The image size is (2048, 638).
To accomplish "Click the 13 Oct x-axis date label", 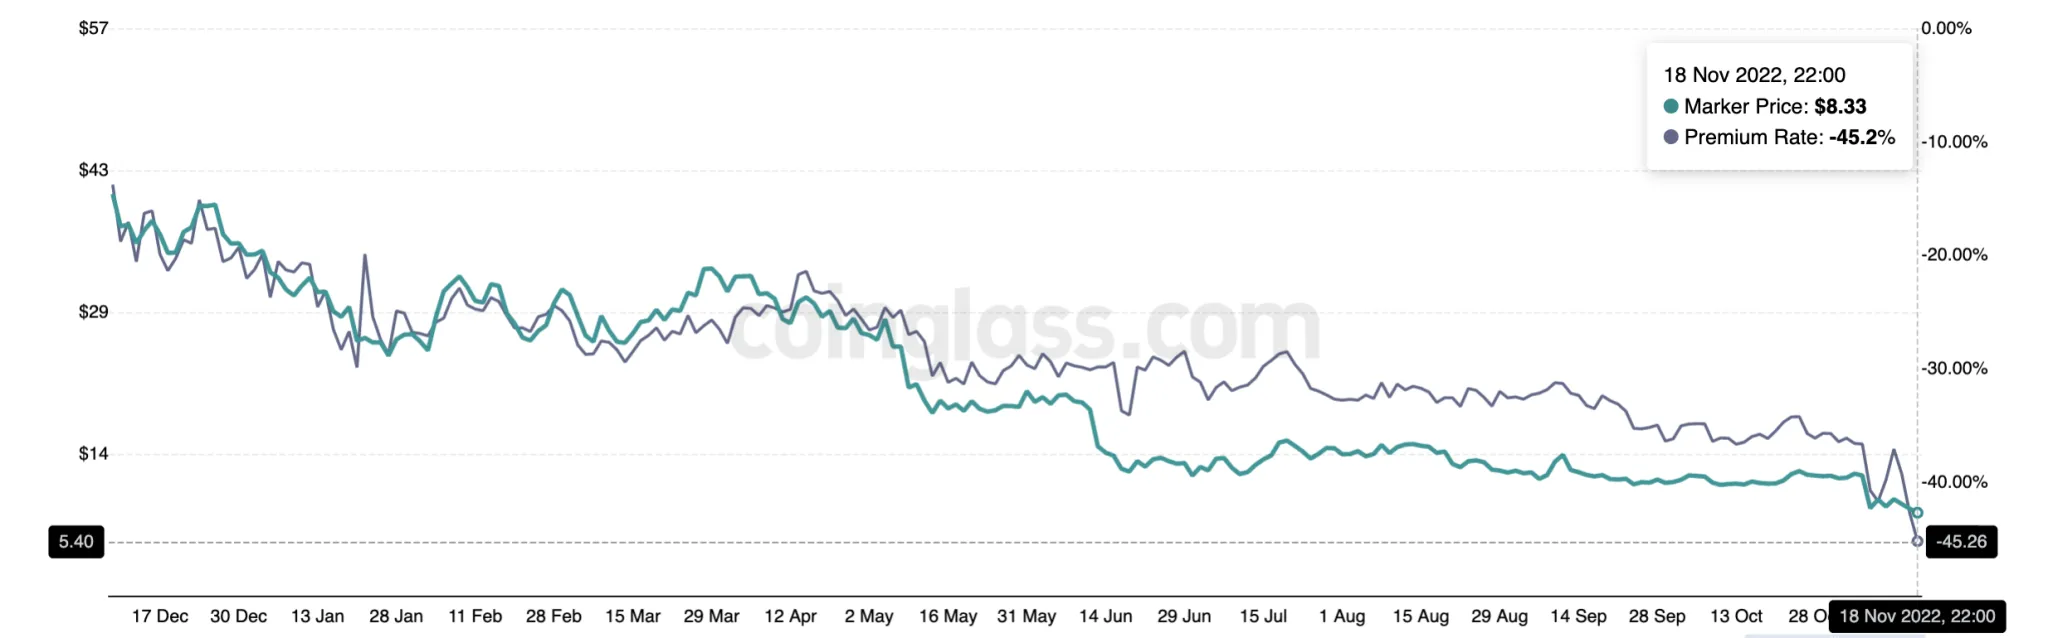I will [1736, 616].
